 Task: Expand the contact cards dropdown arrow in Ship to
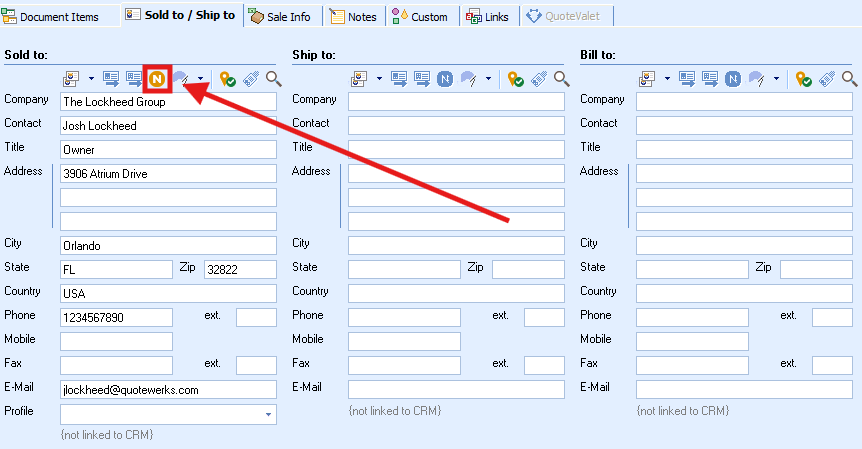[379, 79]
